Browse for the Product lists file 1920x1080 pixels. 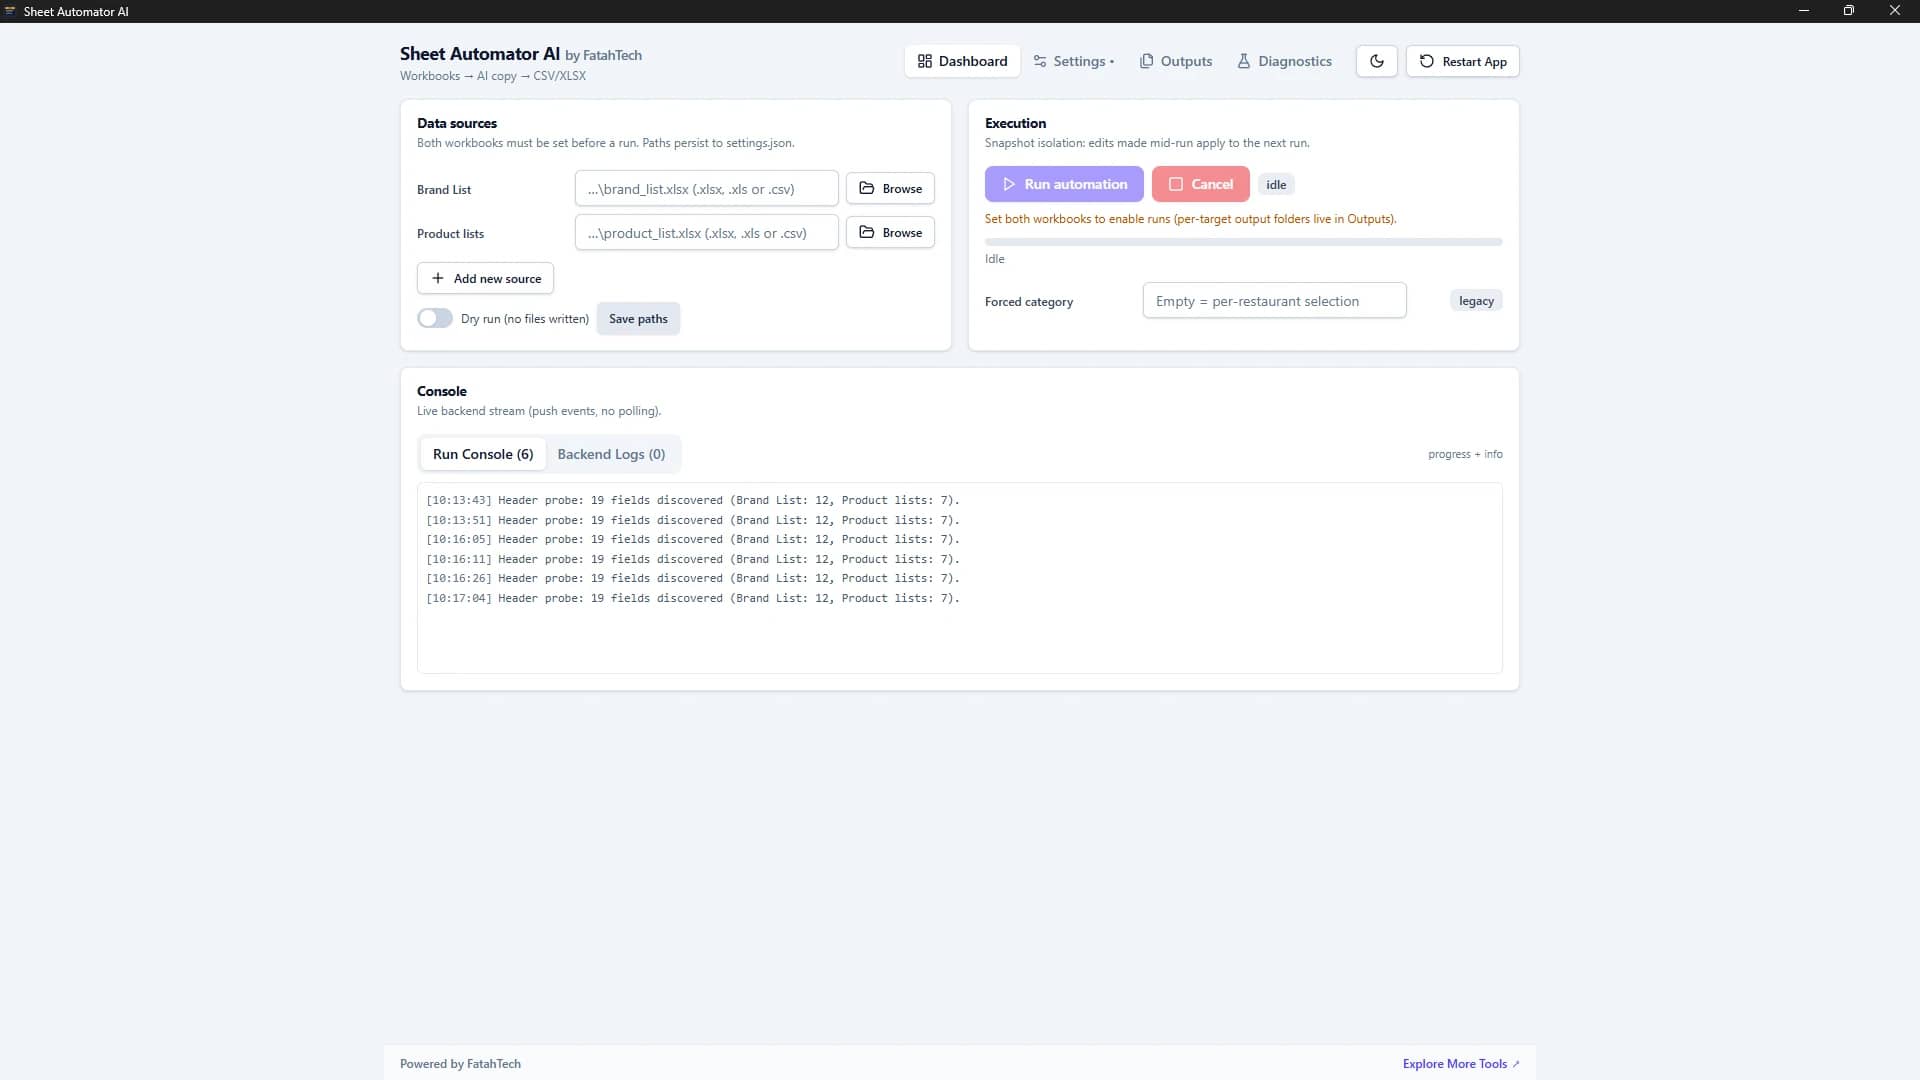[x=890, y=232]
